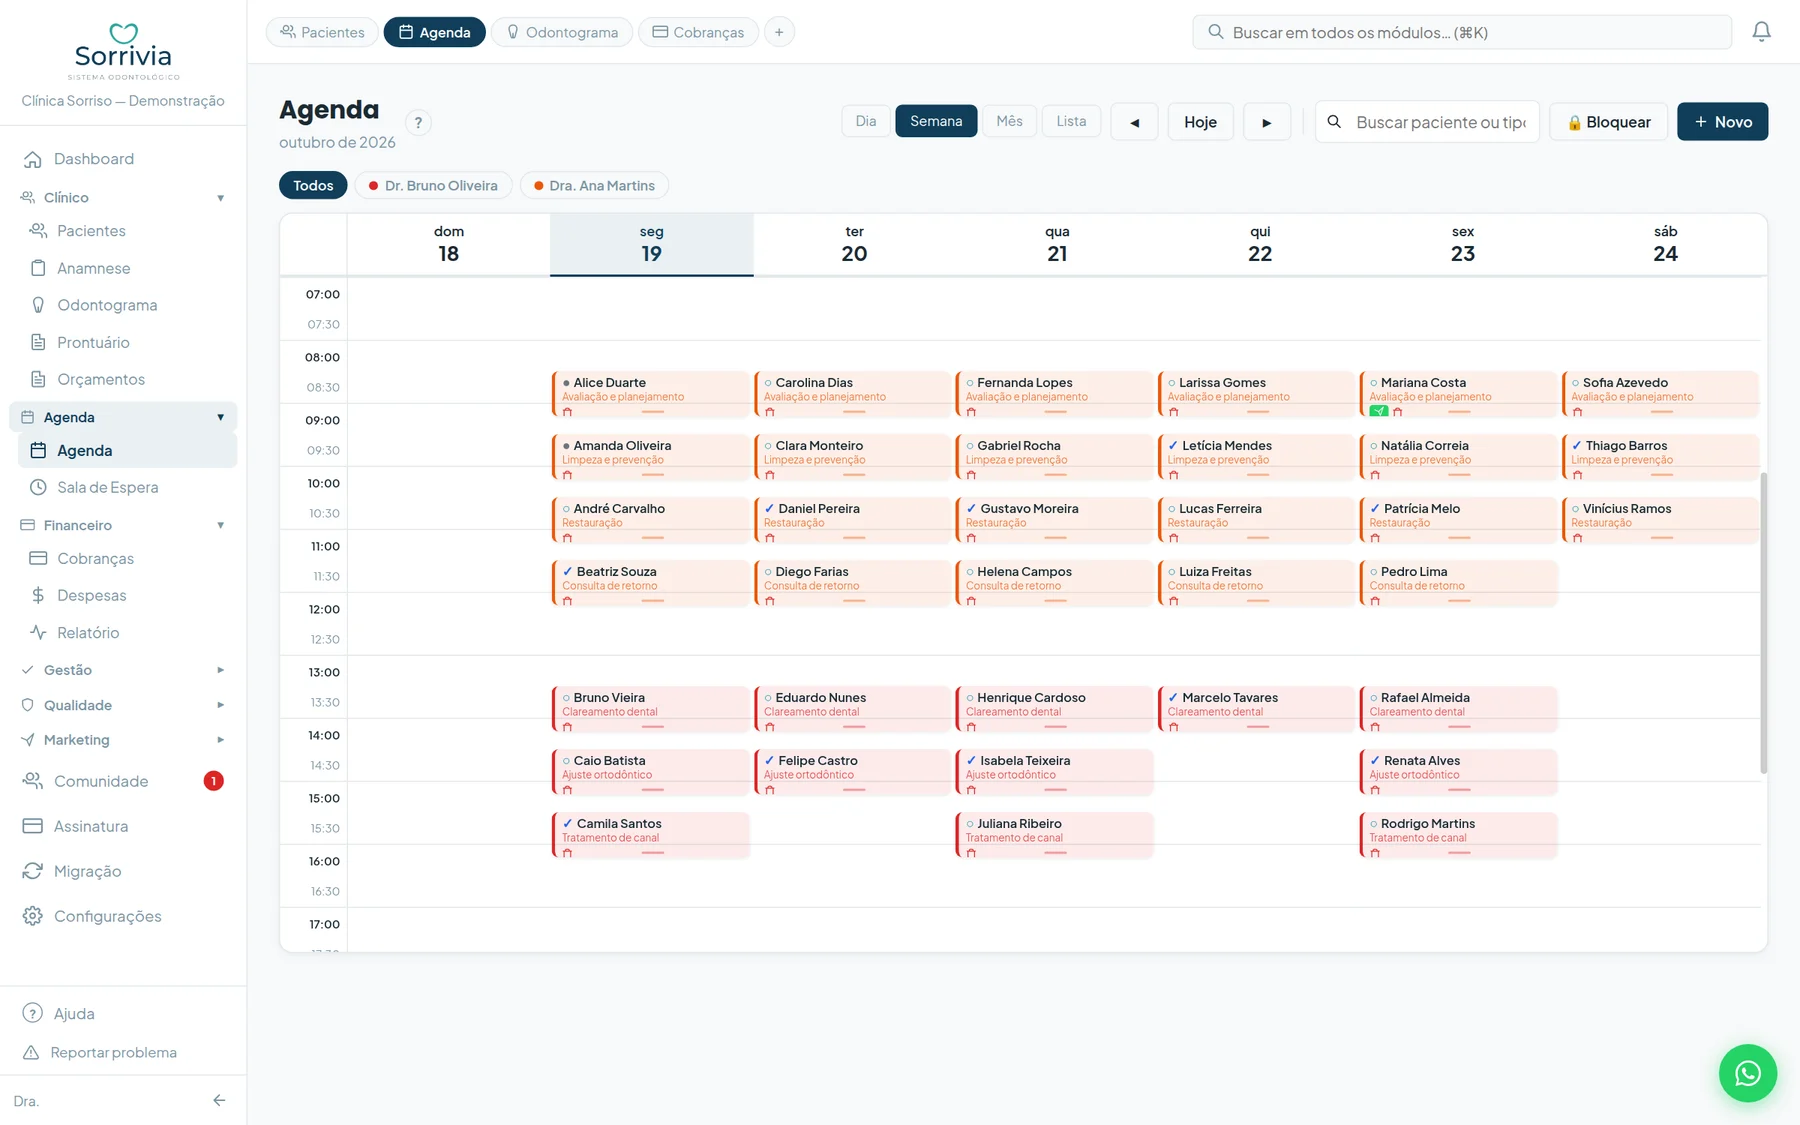Select the Agenda top tab
Viewport: 1800px width, 1125px height.
pos(434,32)
